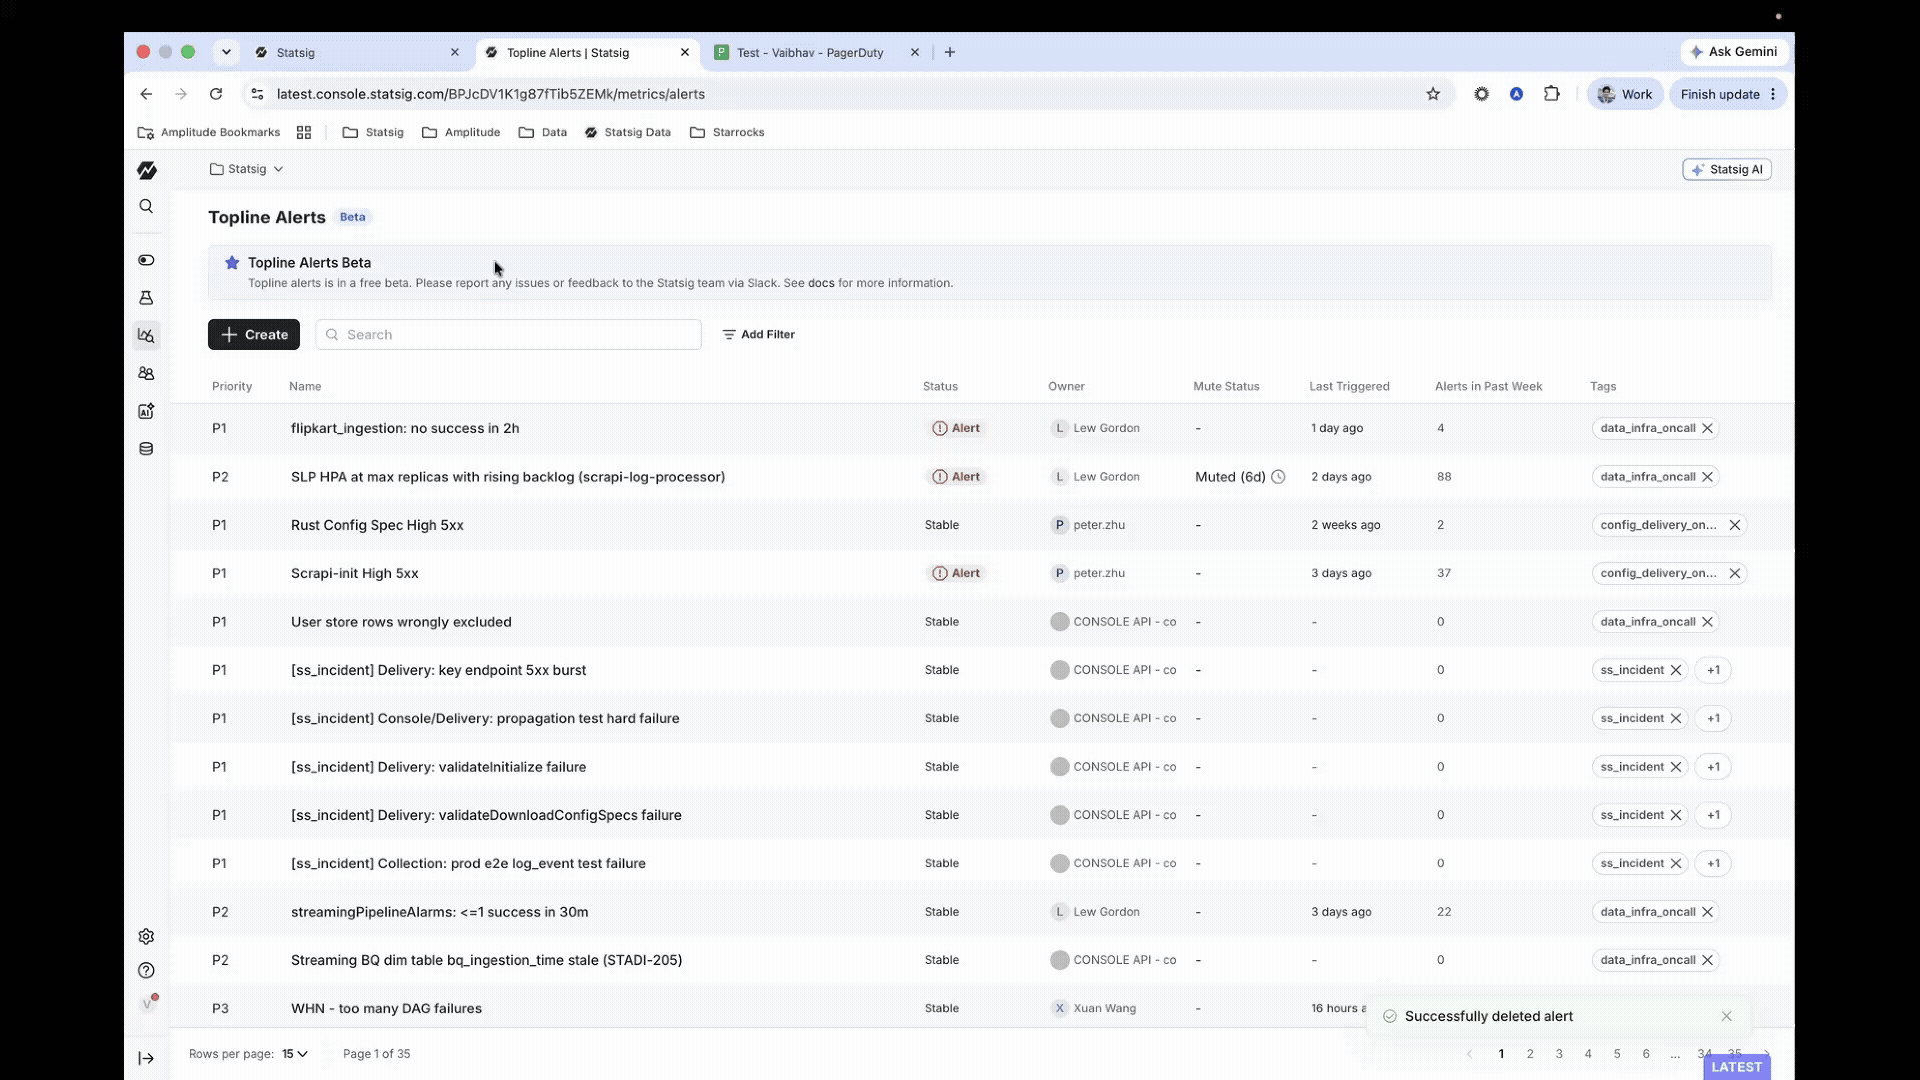Open the Chrome three-dot menu next to Finish update
This screenshot has height=1080, width=1920.
[1773, 94]
